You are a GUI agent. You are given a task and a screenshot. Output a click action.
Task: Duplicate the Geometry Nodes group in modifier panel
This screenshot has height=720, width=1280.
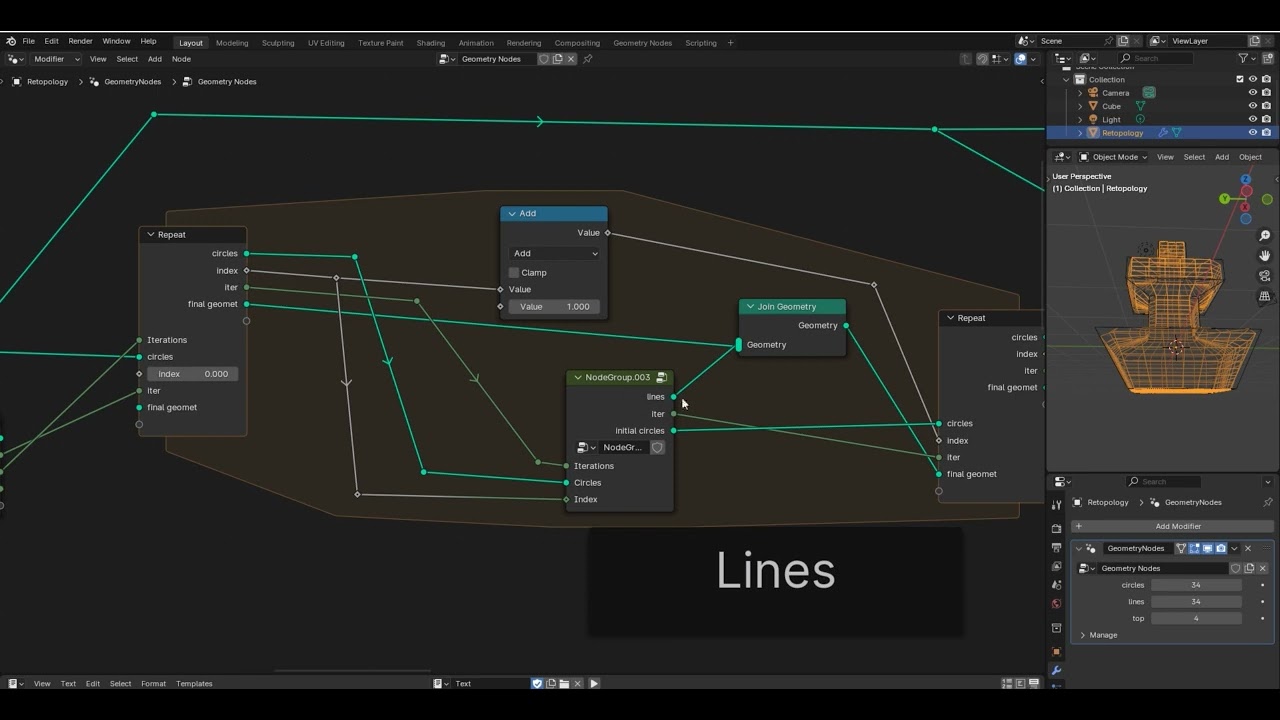click(x=1249, y=568)
